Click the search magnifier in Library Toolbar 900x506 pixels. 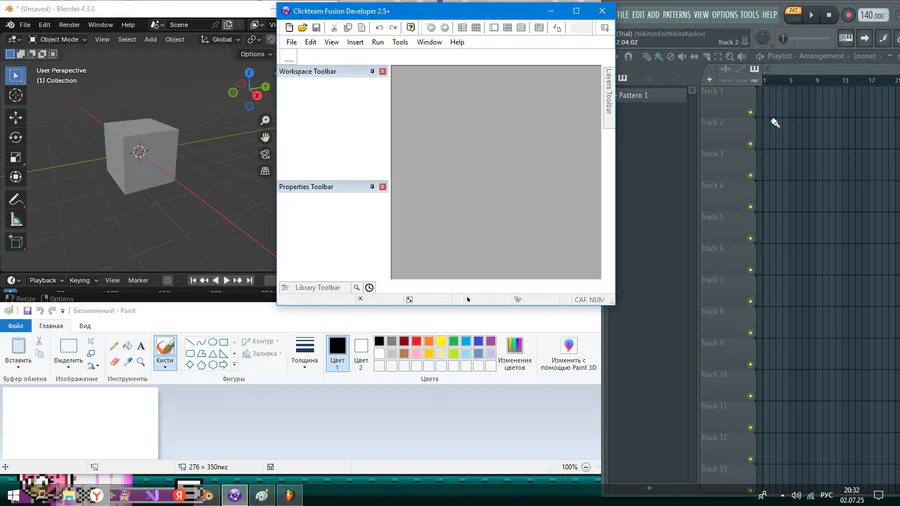[x=356, y=287]
